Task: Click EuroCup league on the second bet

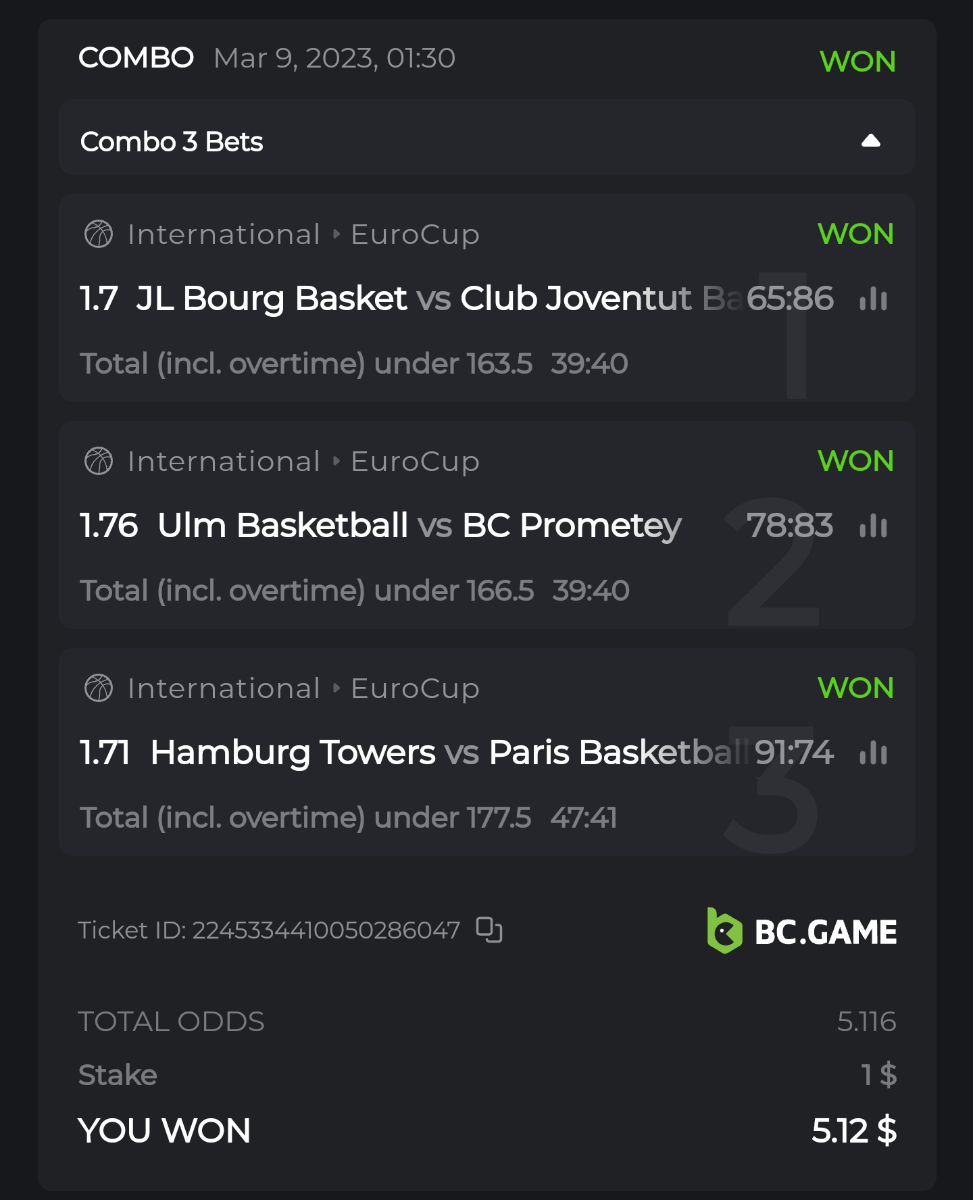Action: click(x=414, y=461)
